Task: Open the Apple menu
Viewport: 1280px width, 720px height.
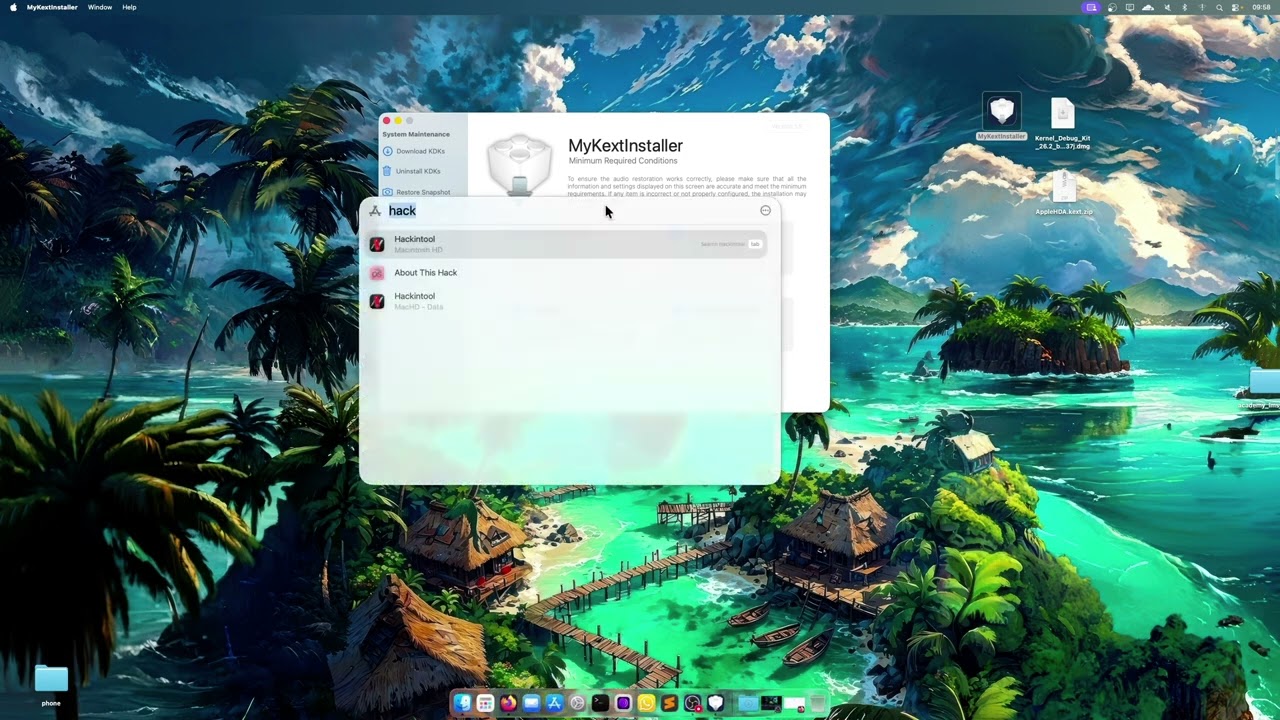Action: point(14,7)
